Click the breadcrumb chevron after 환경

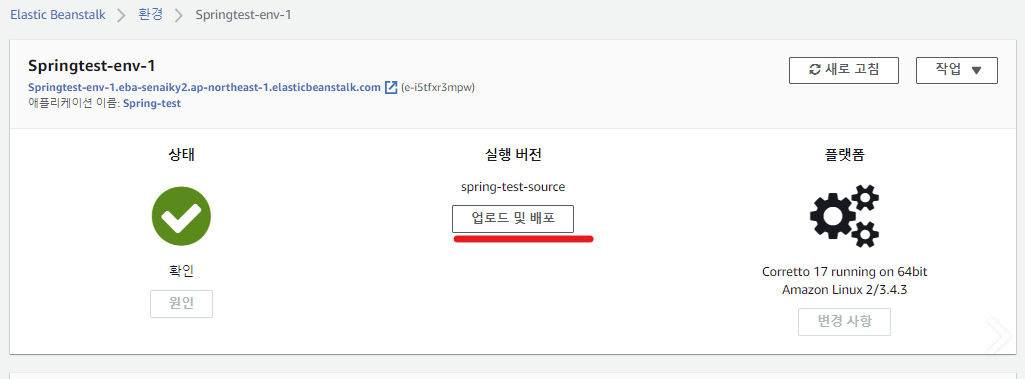[x=178, y=16]
